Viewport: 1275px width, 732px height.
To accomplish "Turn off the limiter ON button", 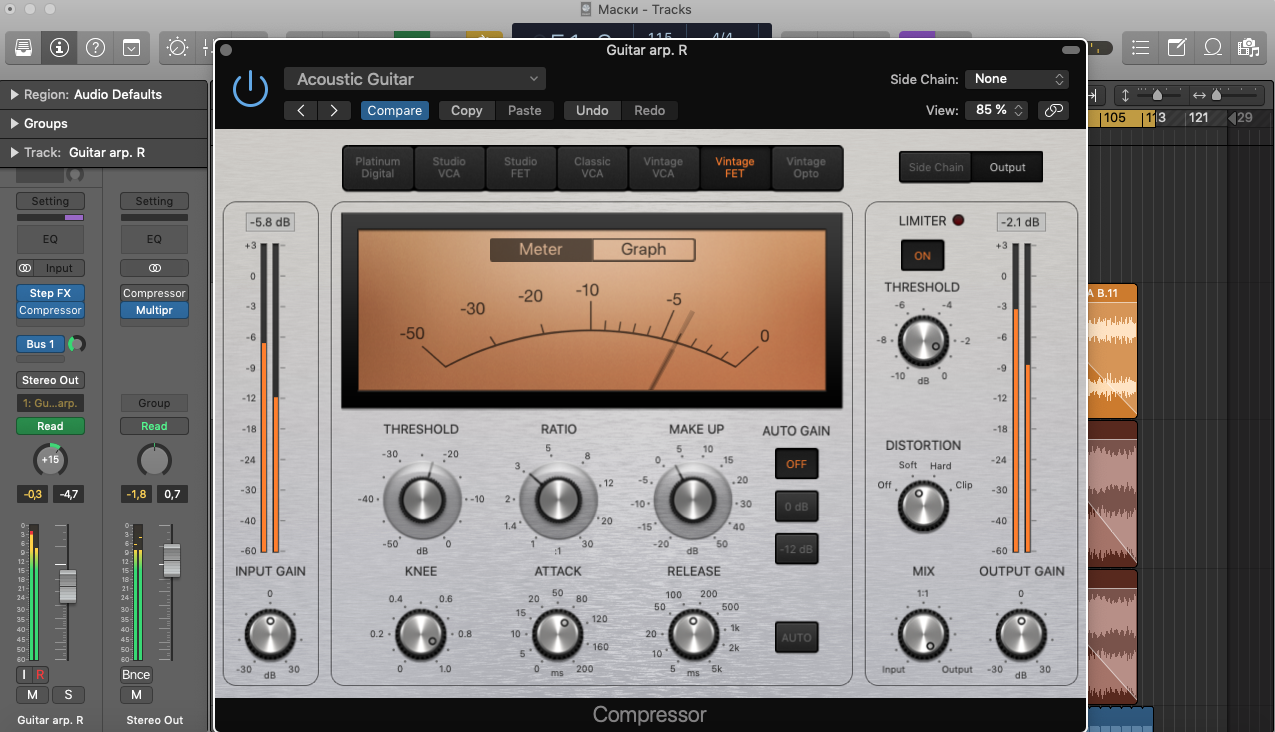I will (x=922, y=256).
